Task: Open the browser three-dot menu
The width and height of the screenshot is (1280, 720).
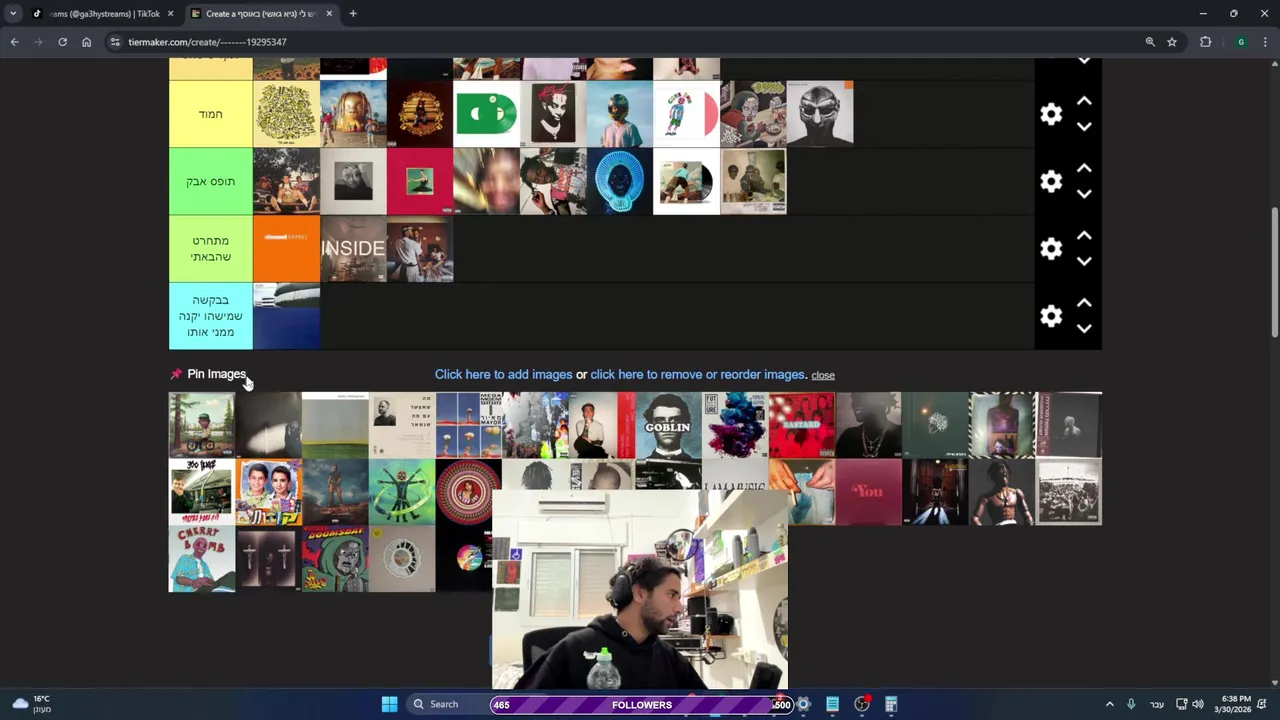Action: pos(1266,42)
